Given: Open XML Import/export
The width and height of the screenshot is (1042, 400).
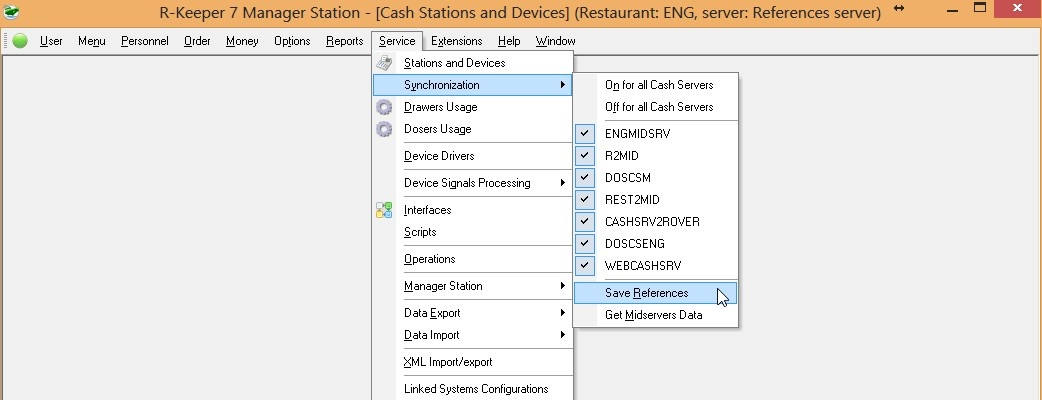Looking at the screenshot, I should click(x=447, y=362).
